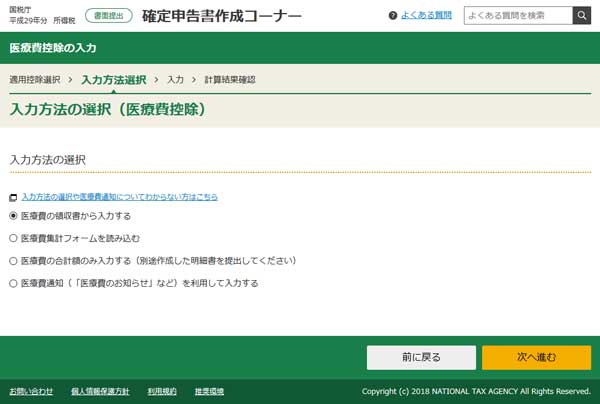Open the 利用規約 footer link
The width and height of the screenshot is (600, 404).
pyautogui.click(x=161, y=390)
